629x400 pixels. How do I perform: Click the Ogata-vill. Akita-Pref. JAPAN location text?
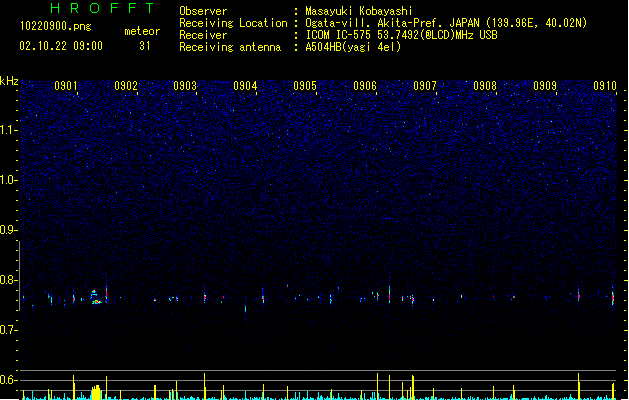446,23
